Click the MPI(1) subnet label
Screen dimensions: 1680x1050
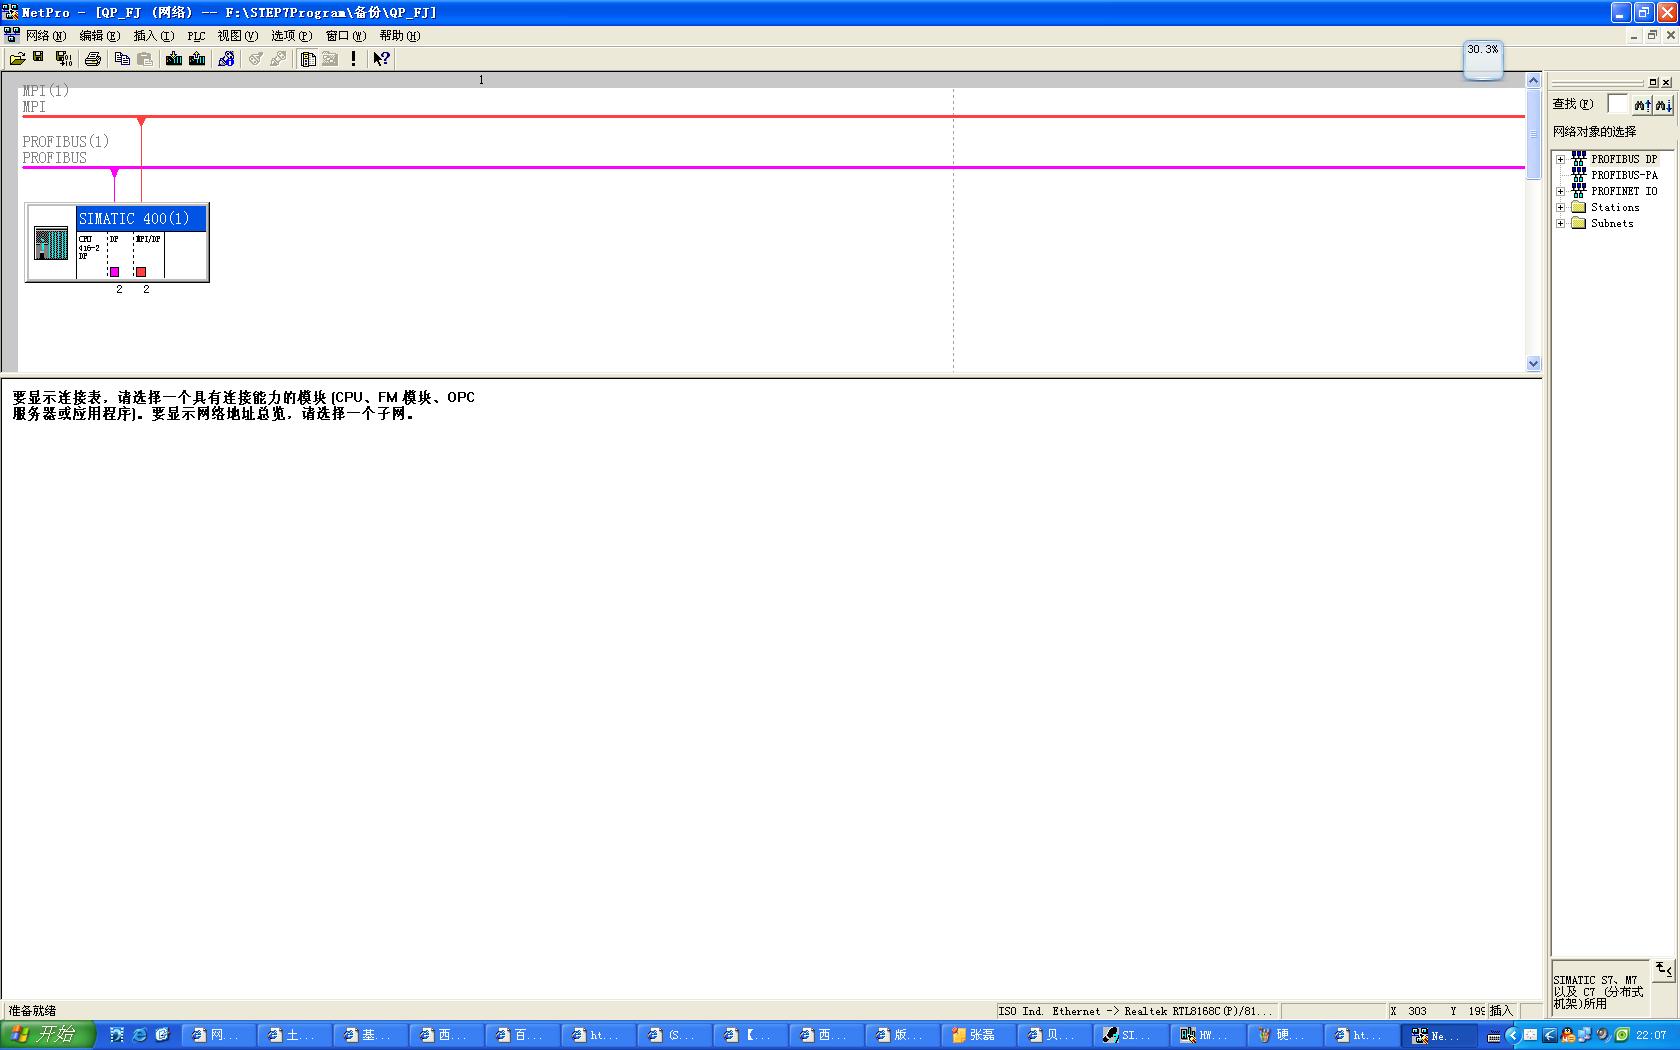(45, 91)
